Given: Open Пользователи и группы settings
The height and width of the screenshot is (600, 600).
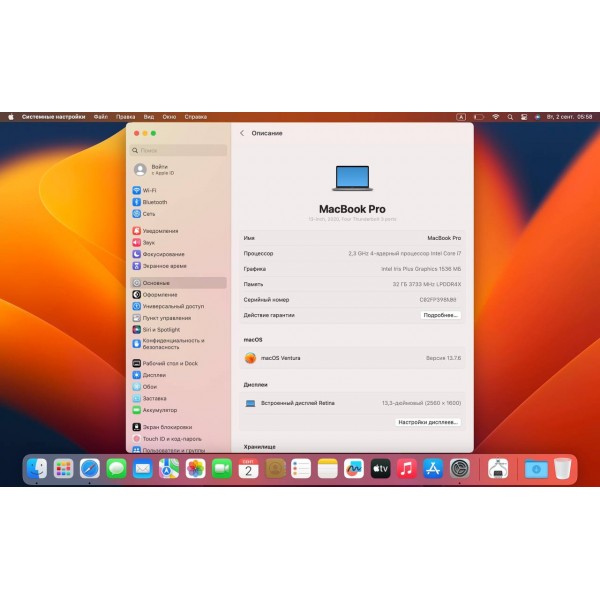Looking at the screenshot, I should [168, 450].
